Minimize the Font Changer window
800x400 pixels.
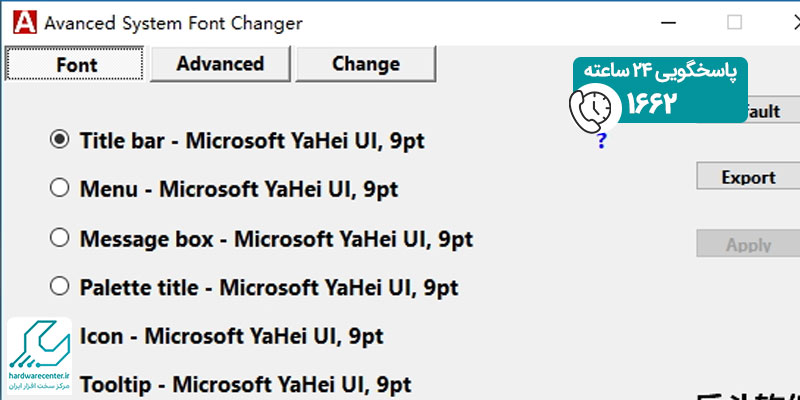[x=668, y=22]
